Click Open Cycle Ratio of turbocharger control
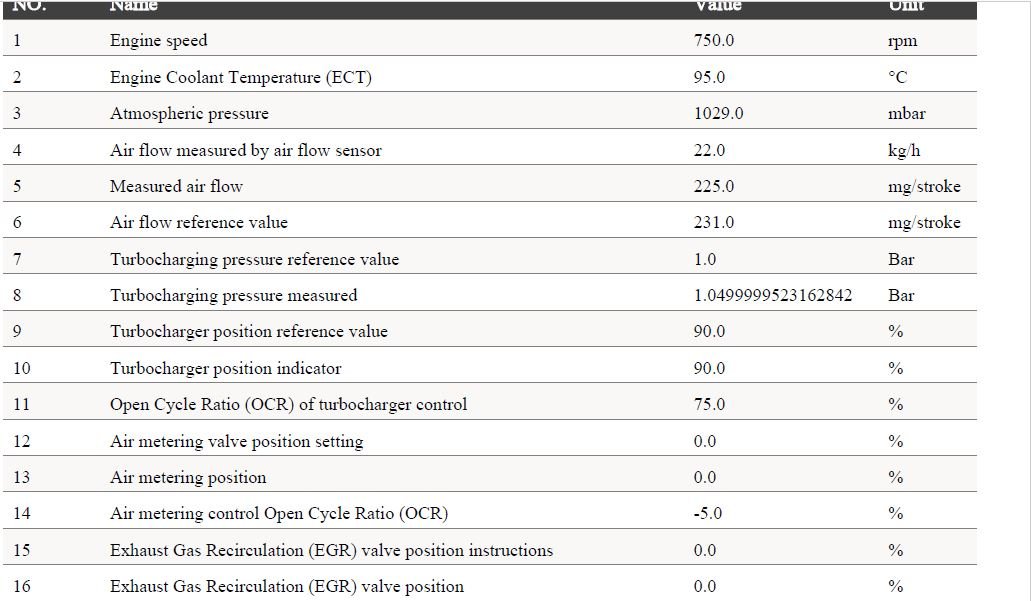The image size is (1031, 601). pyautogui.click(x=490, y=404)
